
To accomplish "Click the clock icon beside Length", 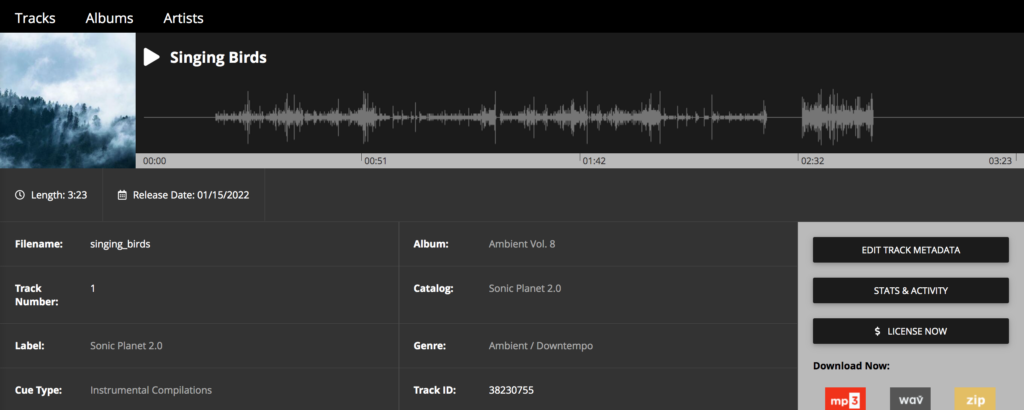I will pos(20,195).
